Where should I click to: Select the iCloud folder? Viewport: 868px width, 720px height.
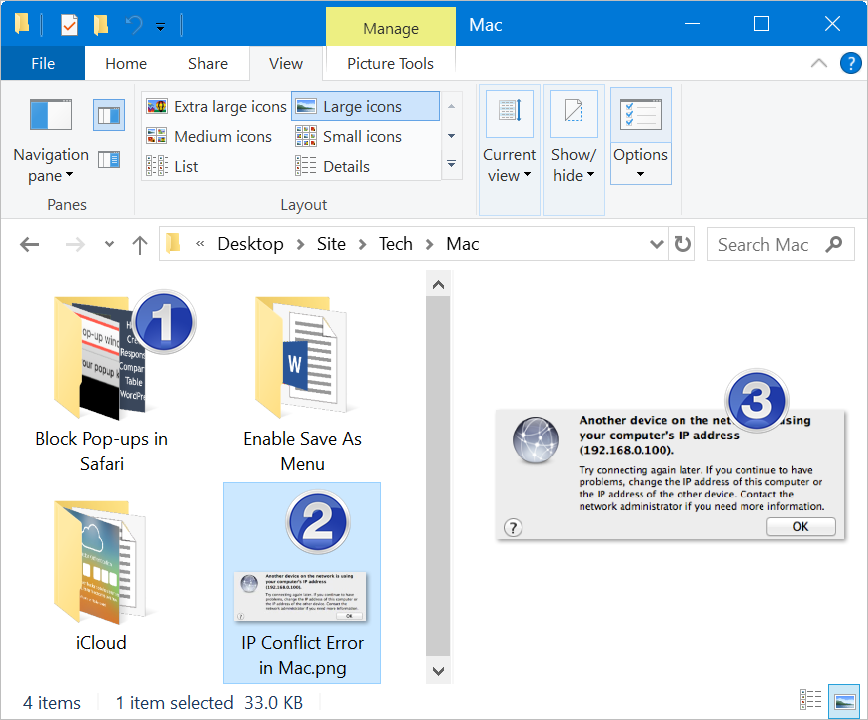(101, 576)
